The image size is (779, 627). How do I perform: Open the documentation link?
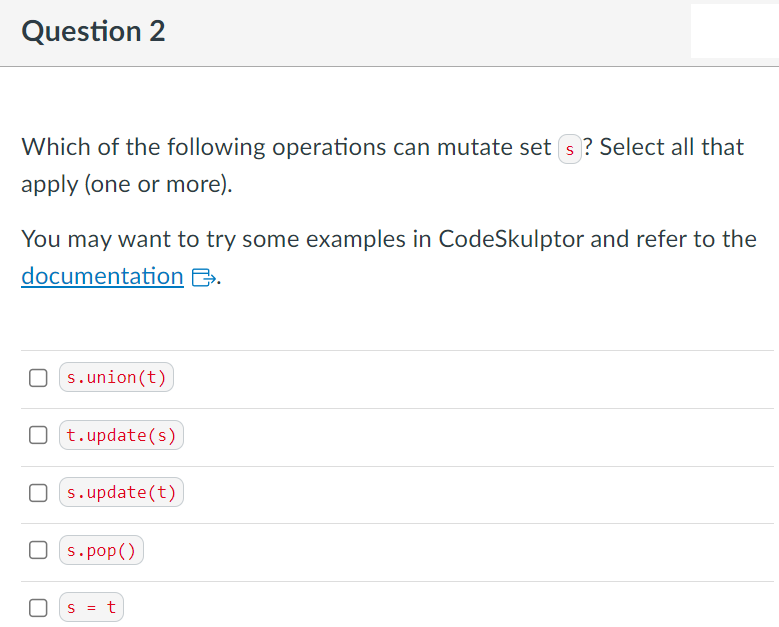click(102, 276)
